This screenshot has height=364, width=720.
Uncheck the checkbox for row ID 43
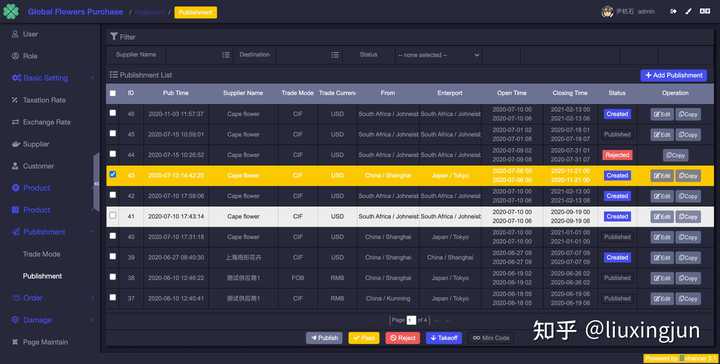tap(112, 174)
